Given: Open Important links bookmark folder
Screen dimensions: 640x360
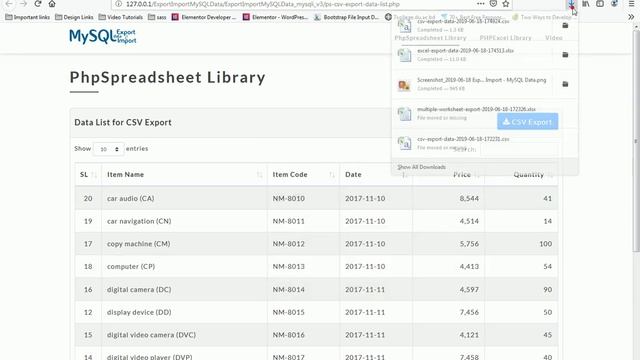Looking at the screenshot, I should (x=27, y=17).
